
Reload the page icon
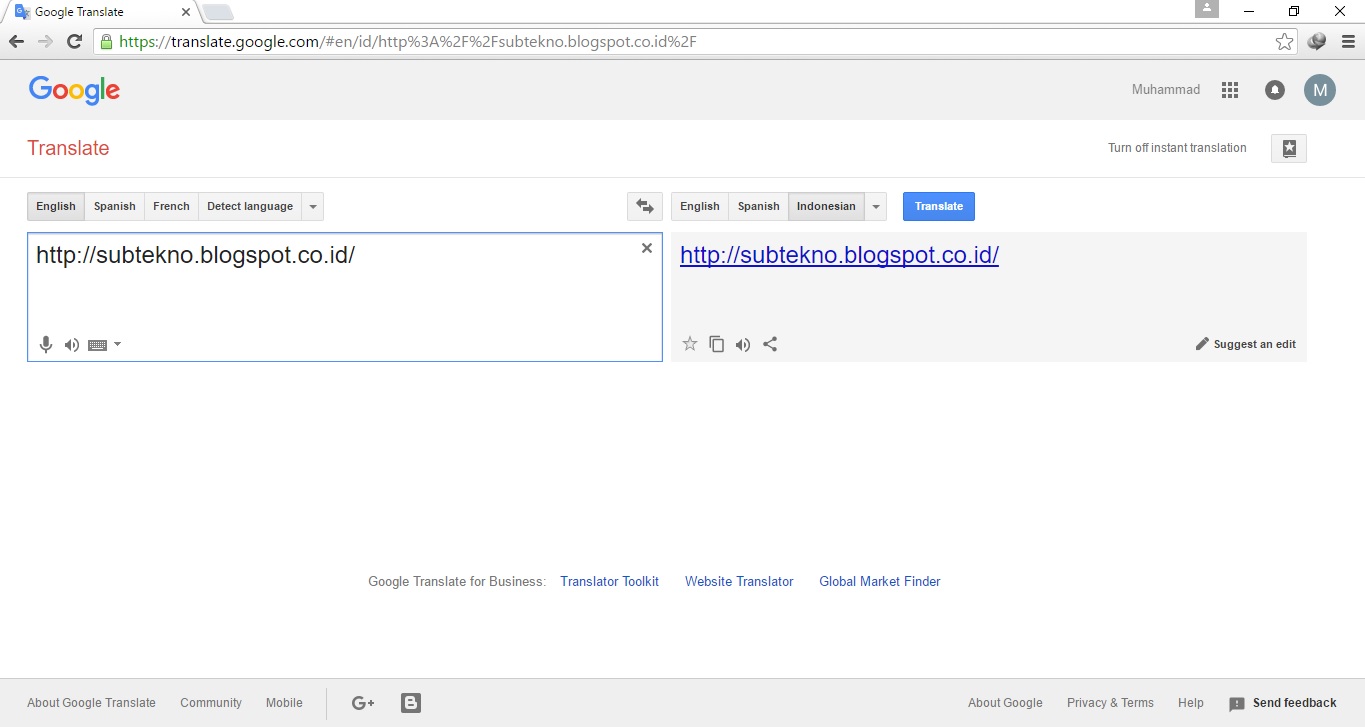click(x=74, y=41)
